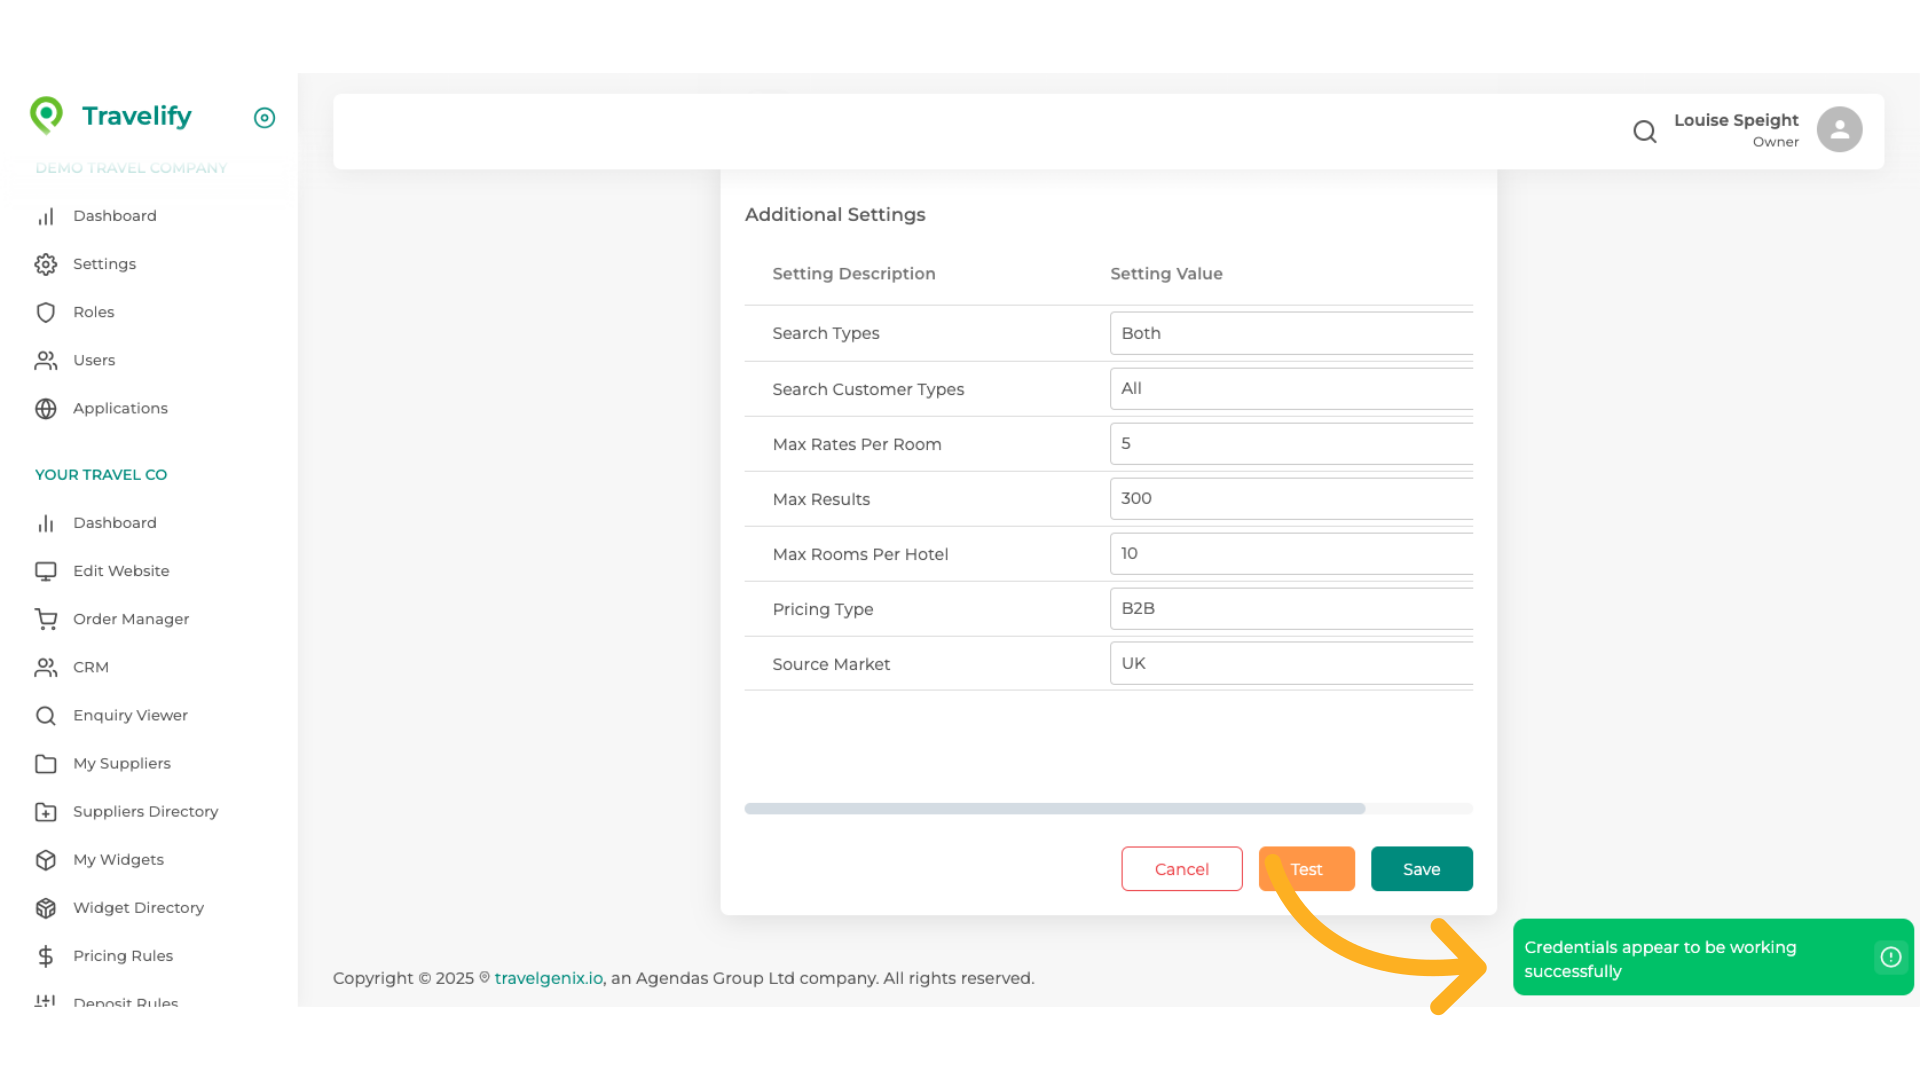The height and width of the screenshot is (1080, 1920).
Task: Open Order Manager via the cart icon
Action: point(46,619)
